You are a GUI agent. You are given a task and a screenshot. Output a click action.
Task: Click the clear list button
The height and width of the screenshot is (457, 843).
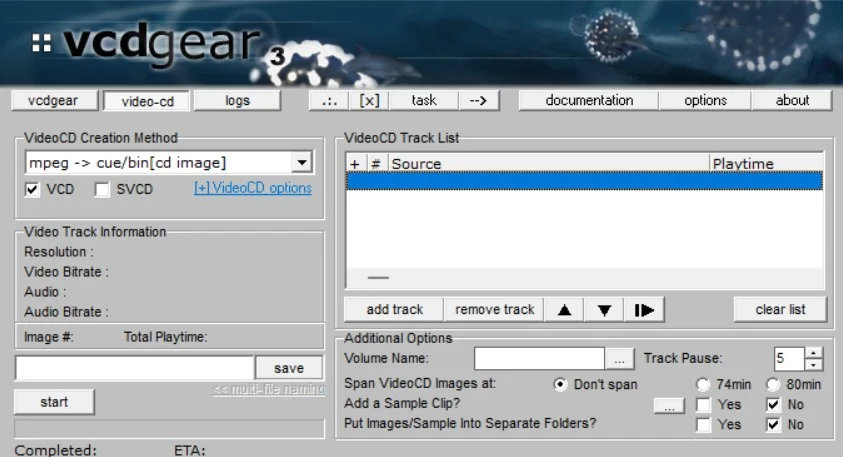coord(780,310)
